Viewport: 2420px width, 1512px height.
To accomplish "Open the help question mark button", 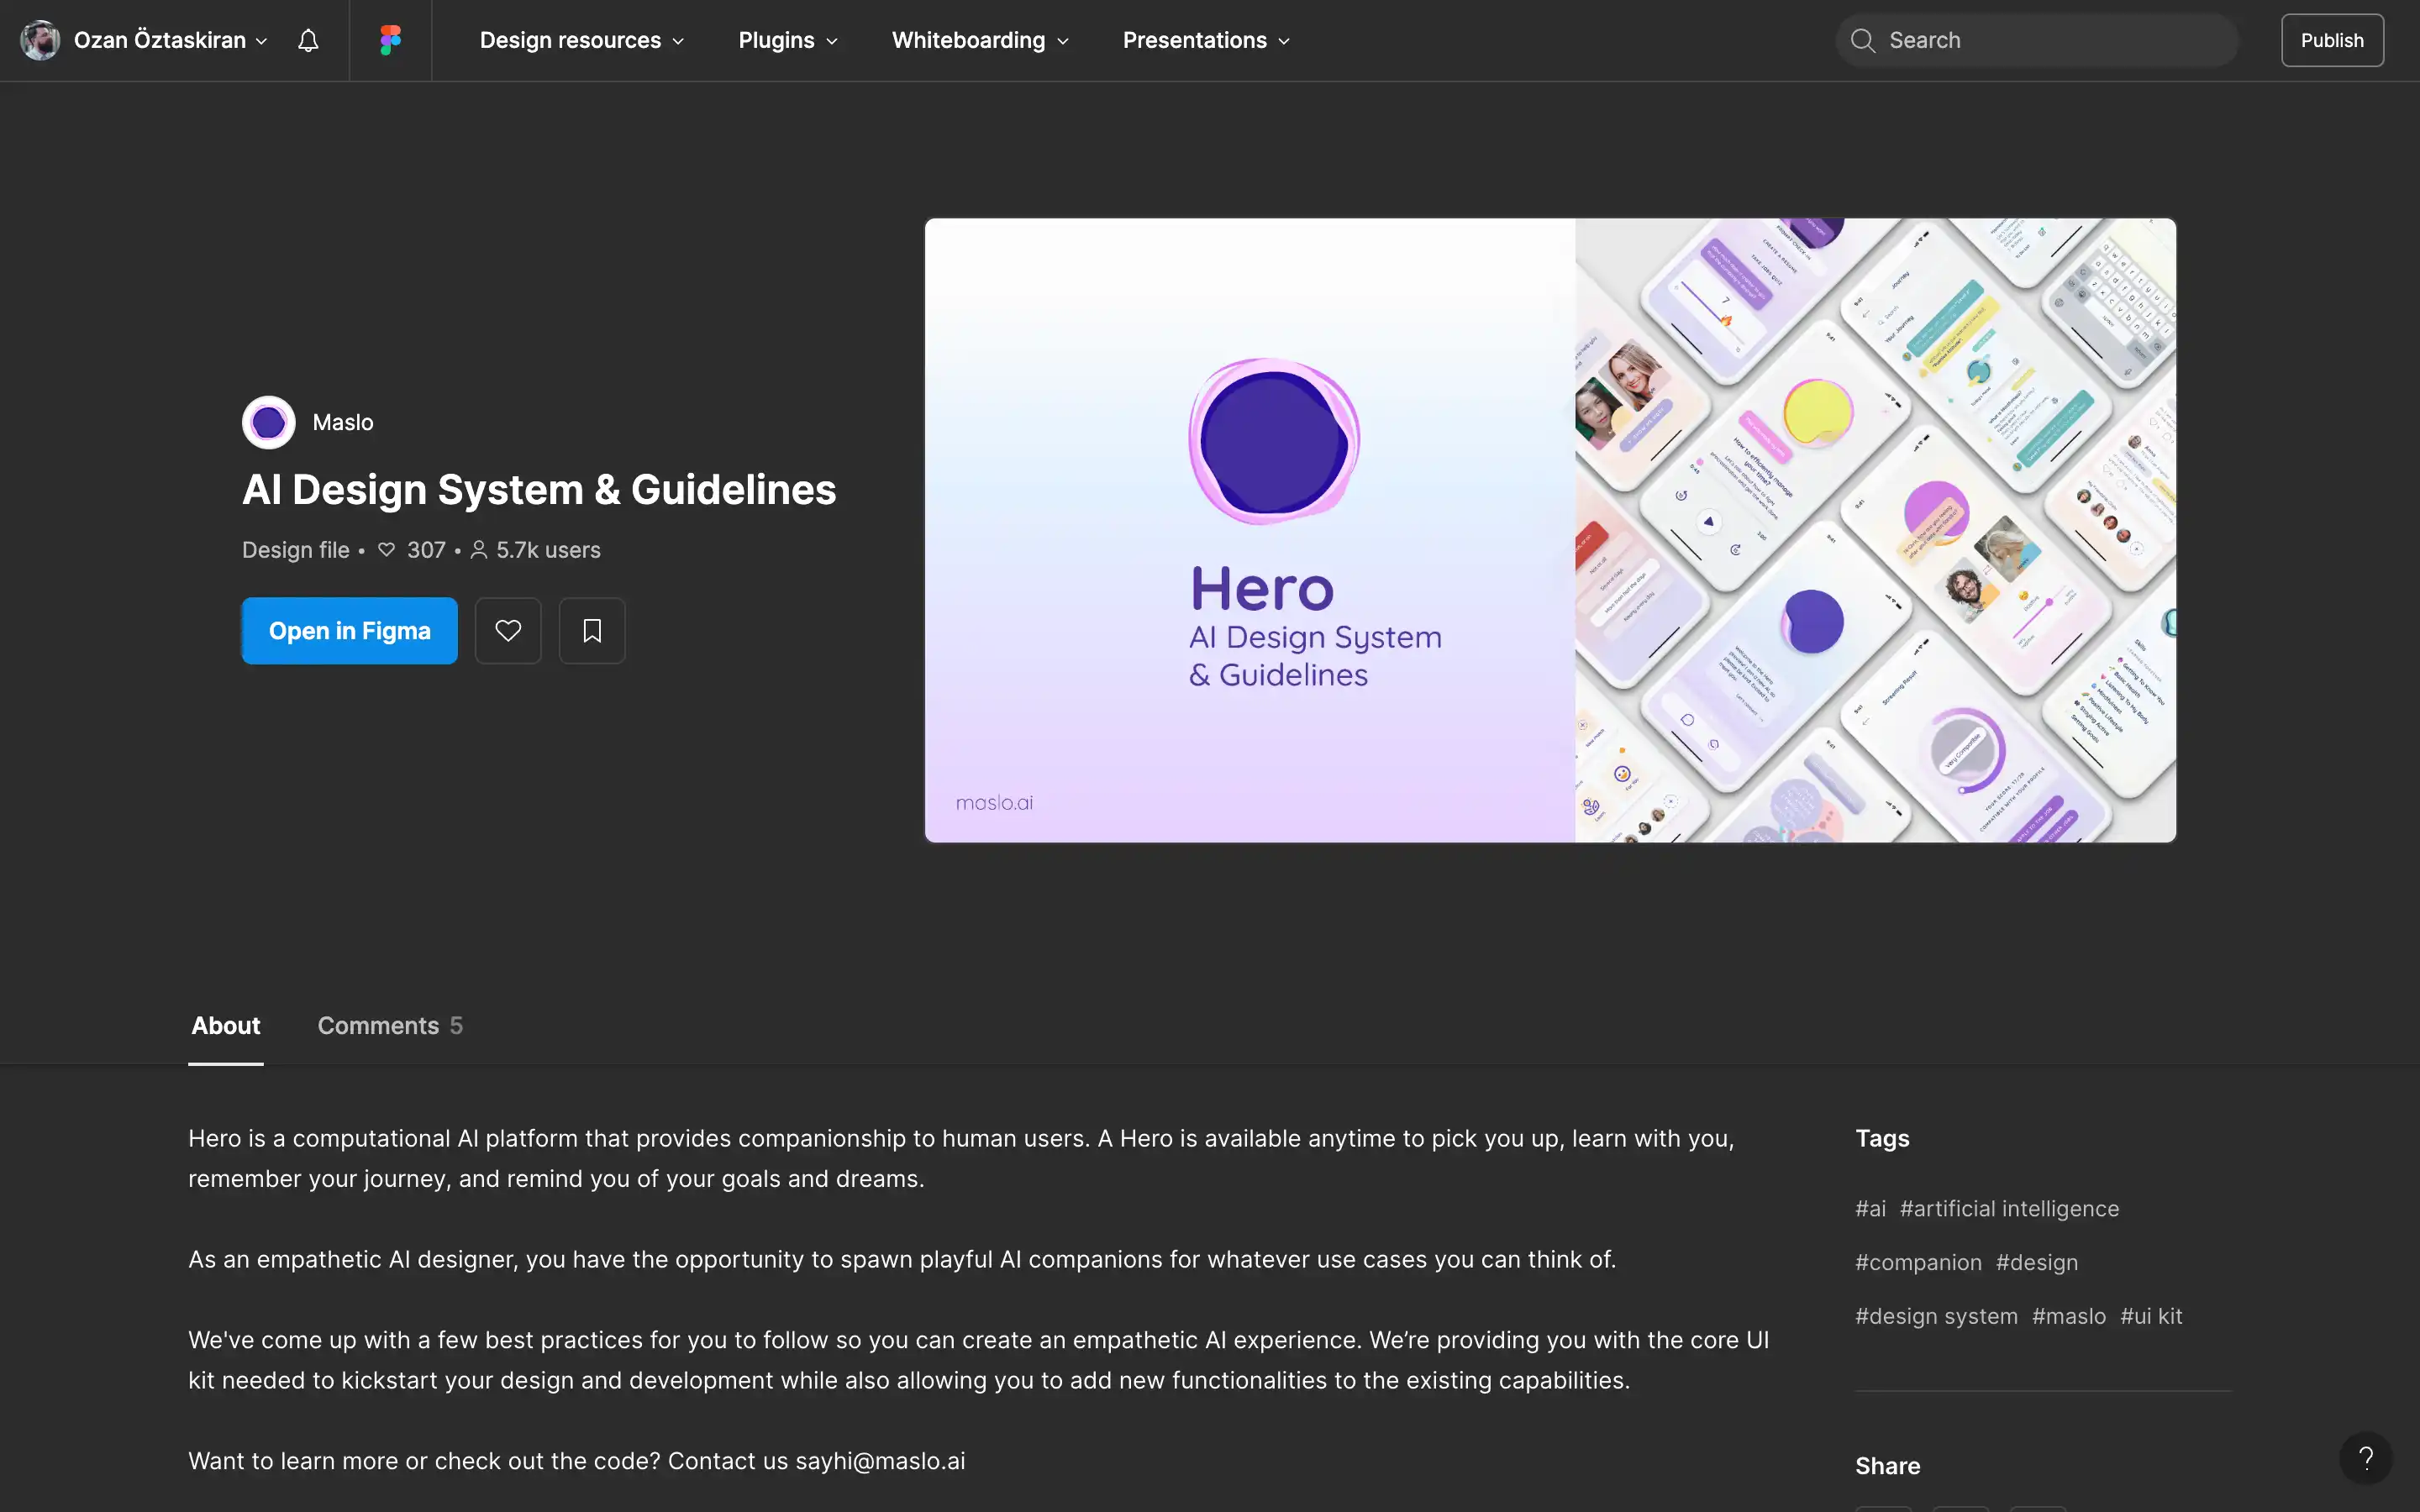I will pos(2365,1458).
